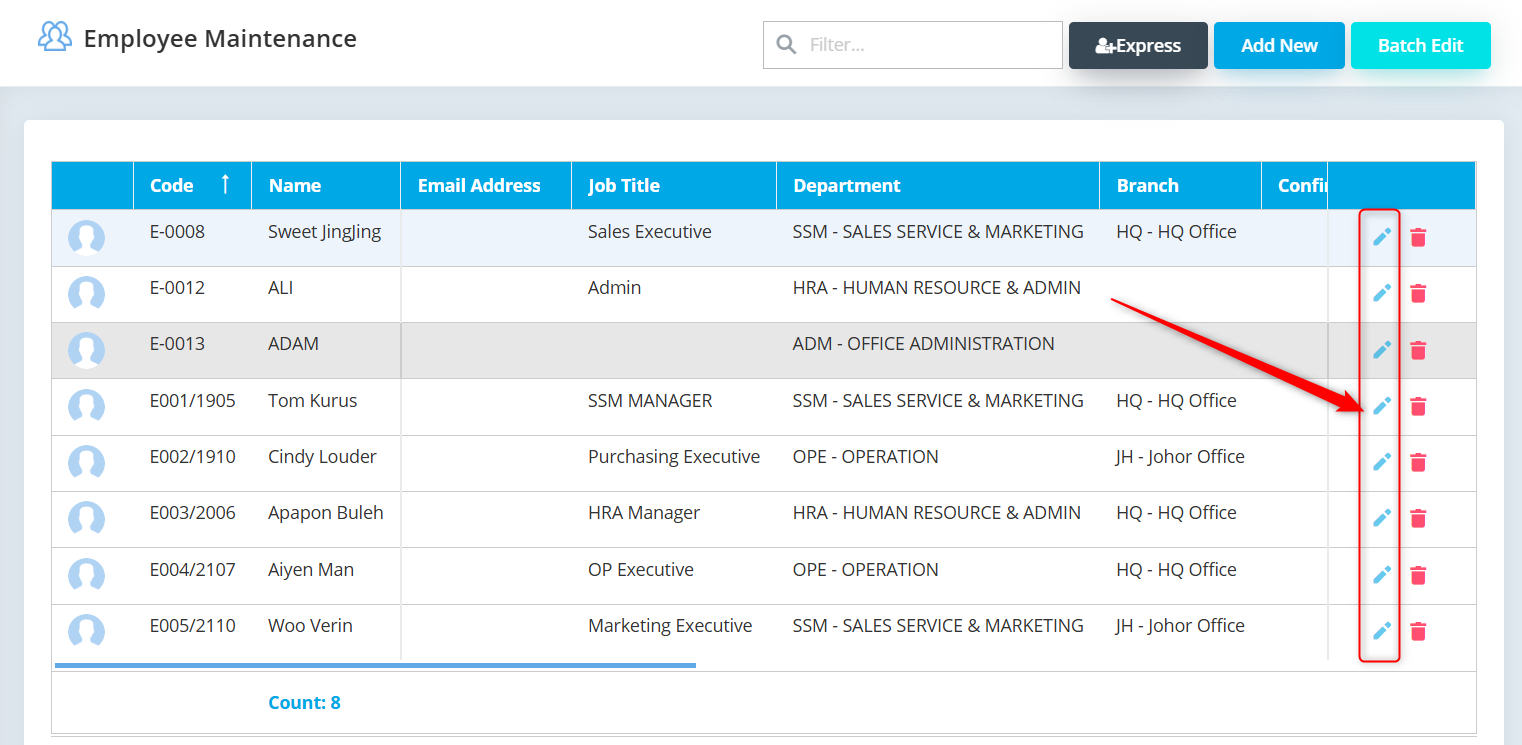1522x745 pixels.
Task: Click pencil icon for Cindy Louder
Action: pos(1381,462)
